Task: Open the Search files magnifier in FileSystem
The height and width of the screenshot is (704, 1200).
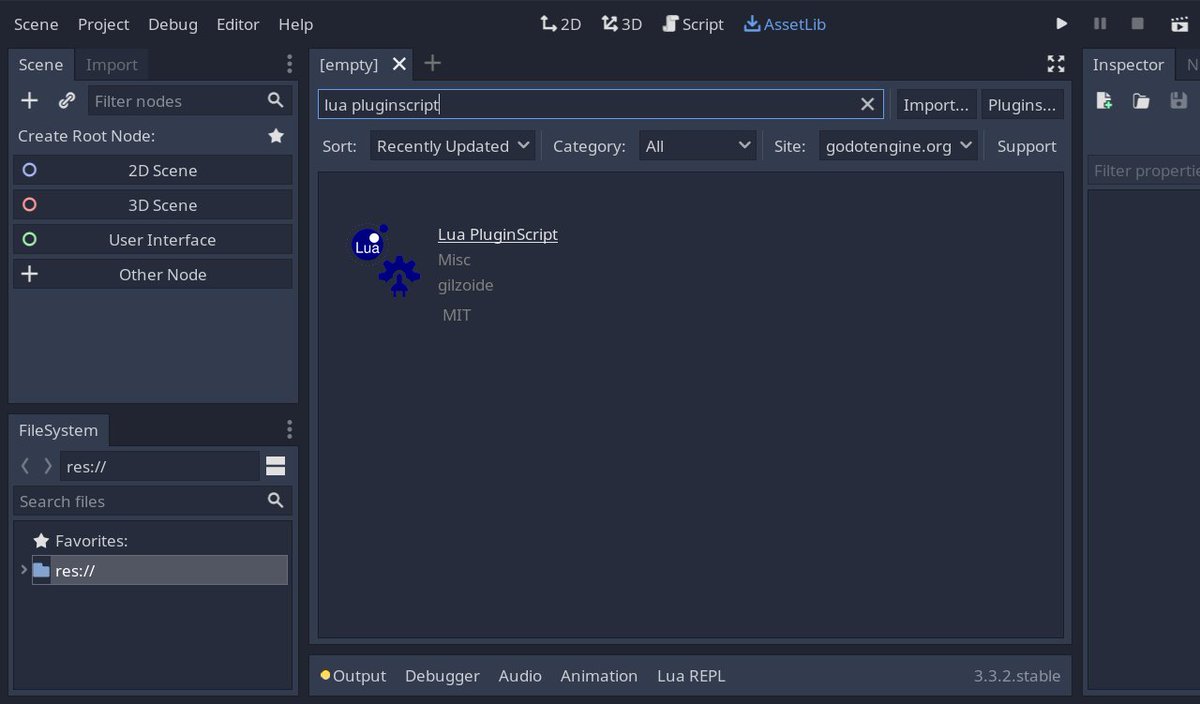Action: click(275, 501)
